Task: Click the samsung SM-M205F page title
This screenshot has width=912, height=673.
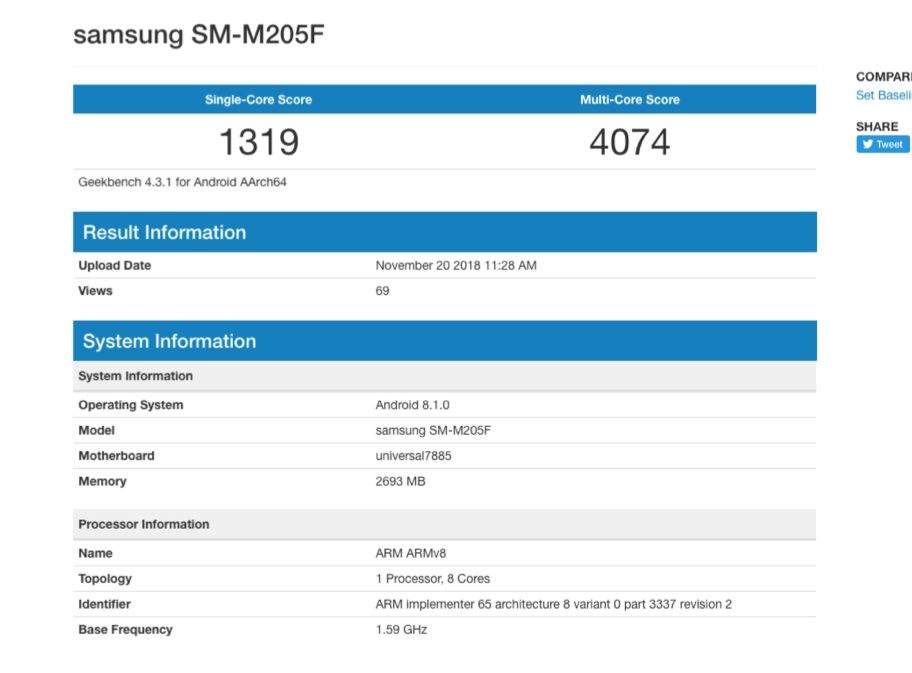Action: tap(199, 35)
